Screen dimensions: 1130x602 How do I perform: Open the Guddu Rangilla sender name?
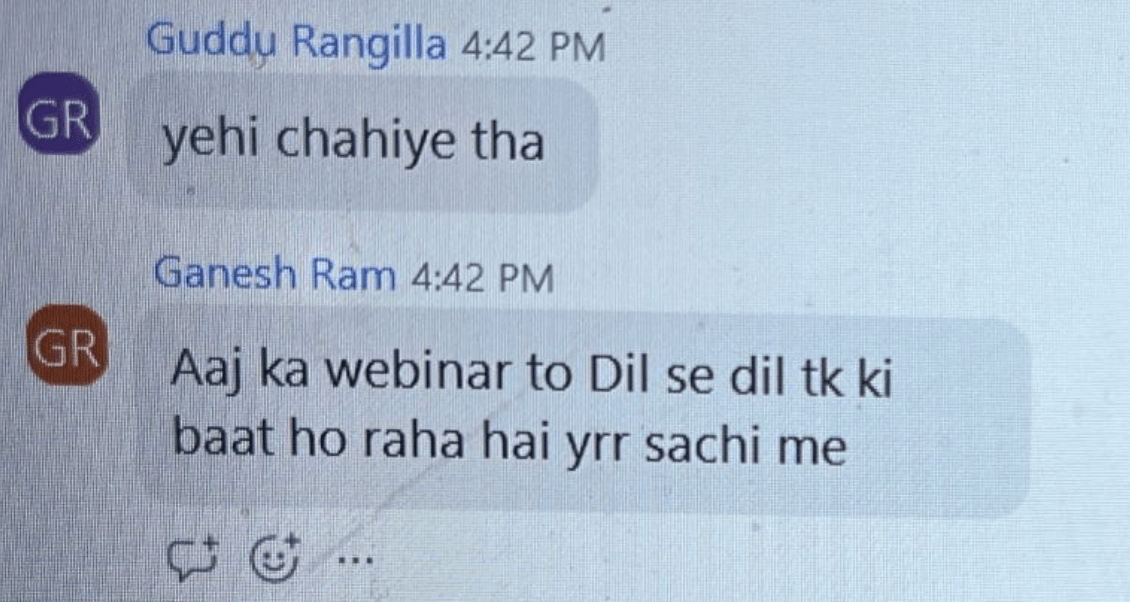tap(296, 42)
